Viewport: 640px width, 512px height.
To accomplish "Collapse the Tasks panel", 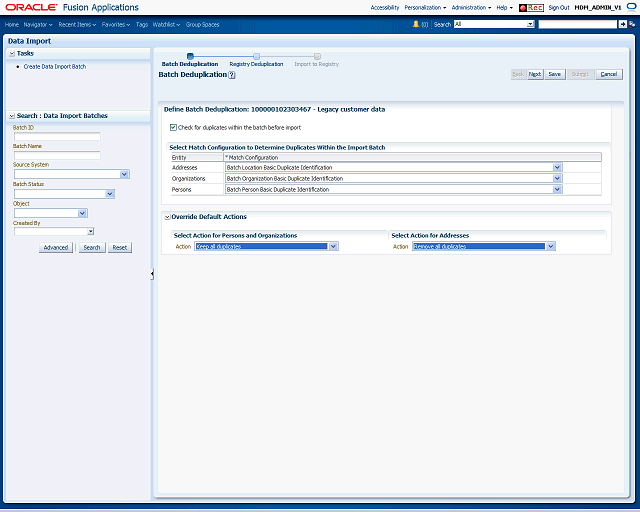I will point(12,53).
